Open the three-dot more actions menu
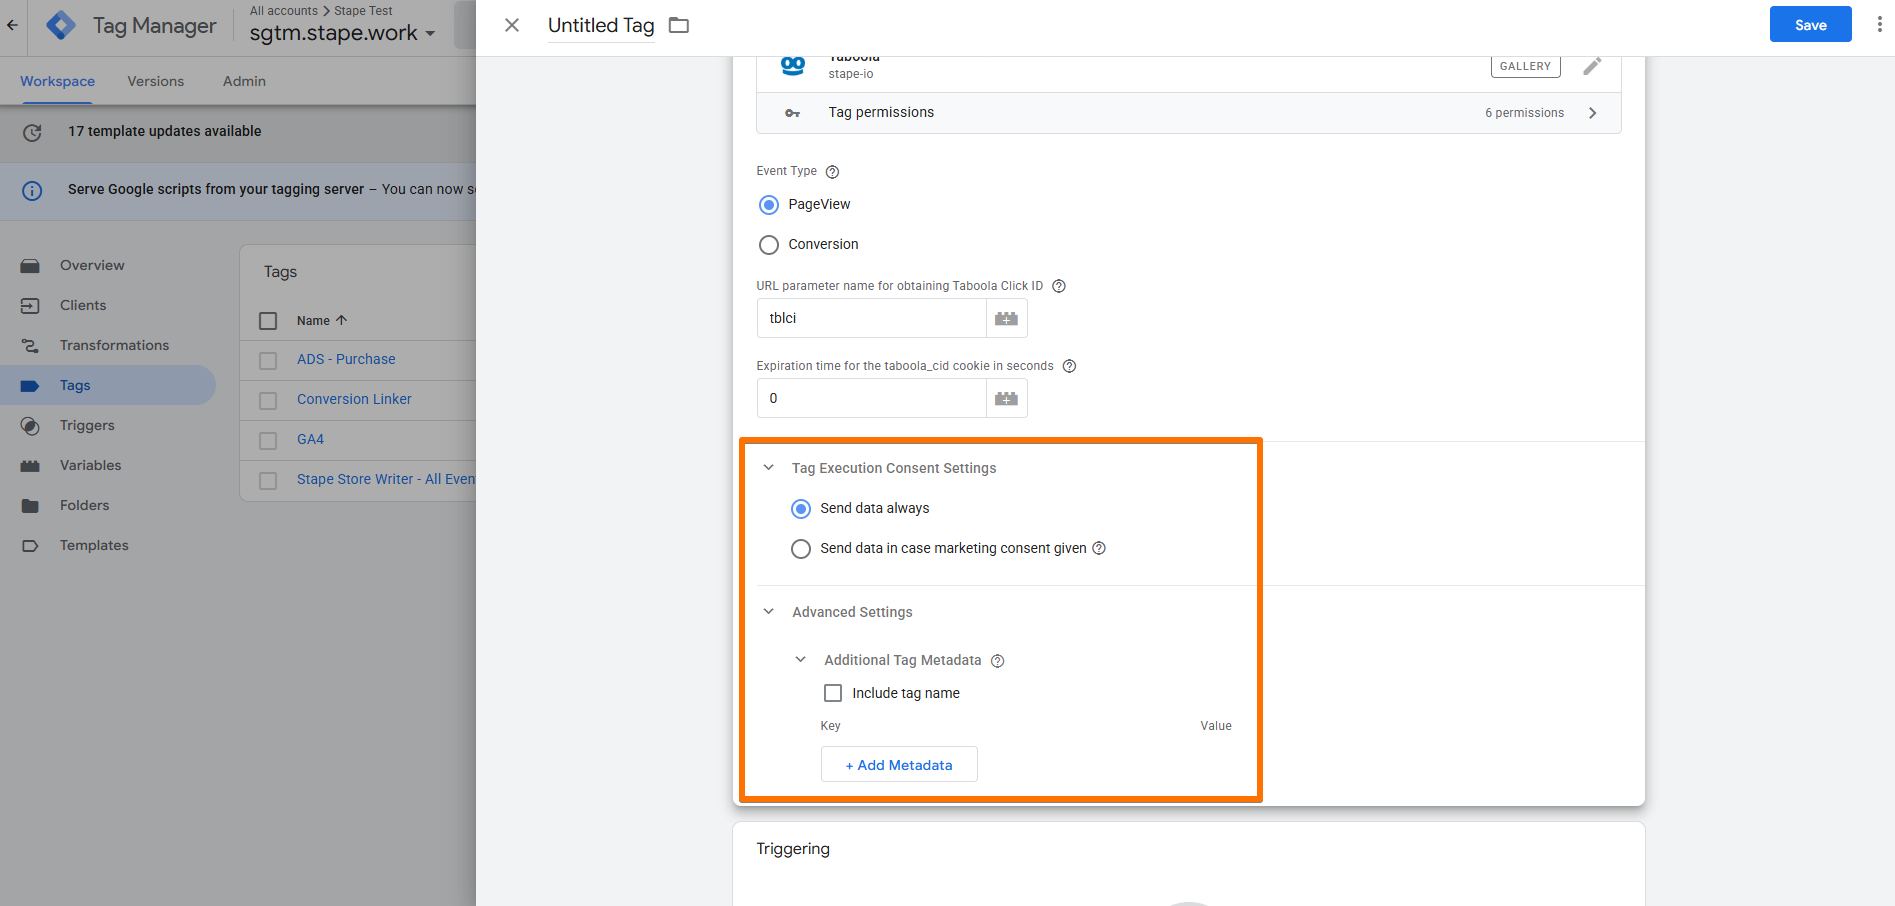Image resolution: width=1895 pixels, height=906 pixels. pyautogui.click(x=1880, y=25)
